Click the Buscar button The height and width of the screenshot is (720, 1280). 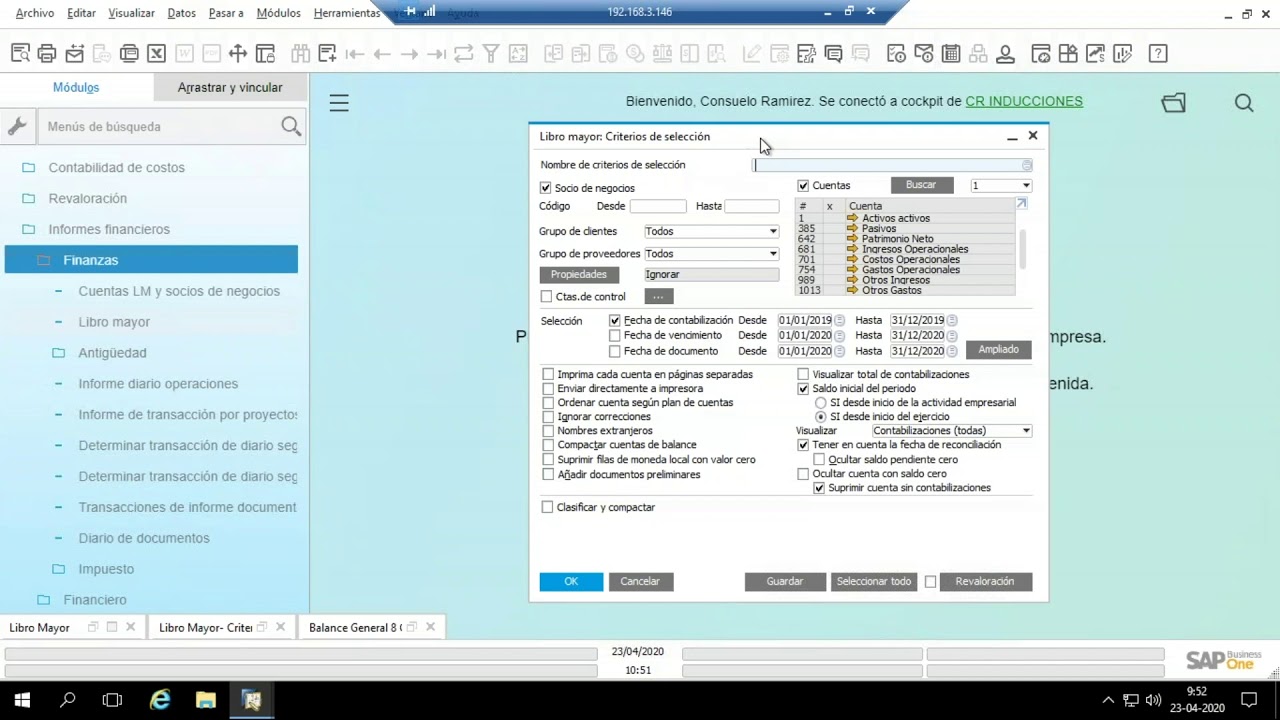coord(921,185)
